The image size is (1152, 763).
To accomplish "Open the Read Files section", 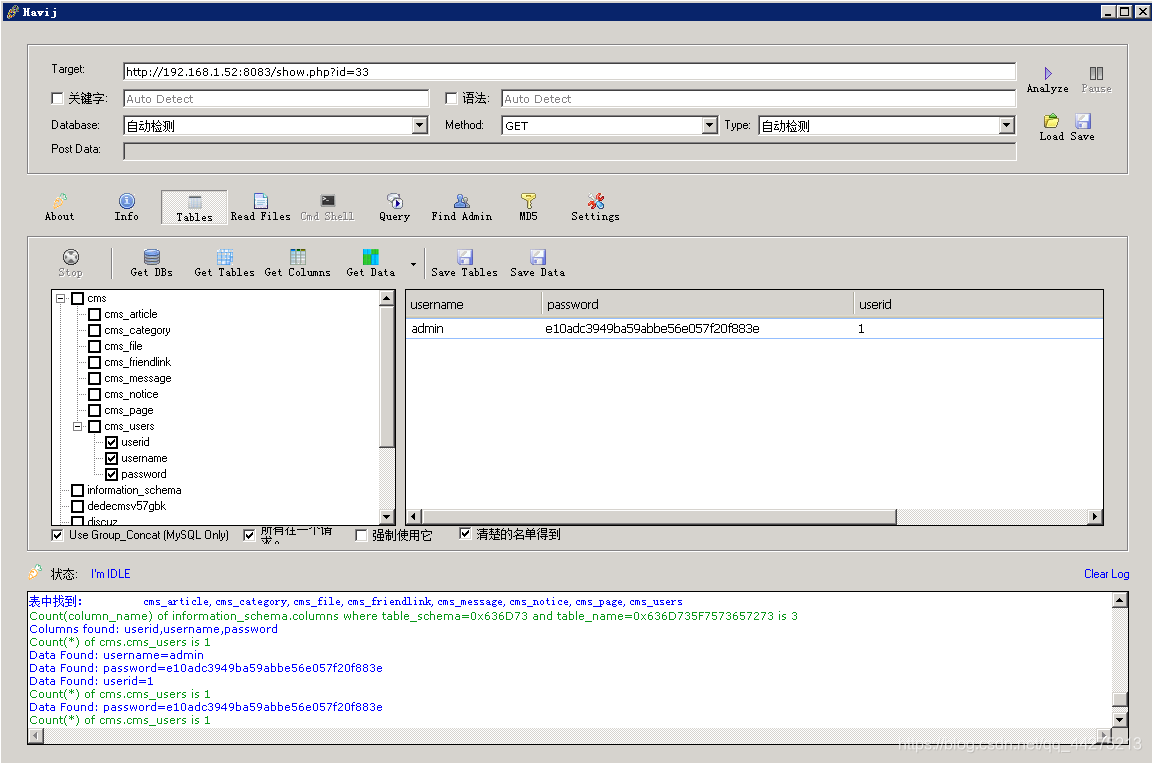I will (x=261, y=207).
